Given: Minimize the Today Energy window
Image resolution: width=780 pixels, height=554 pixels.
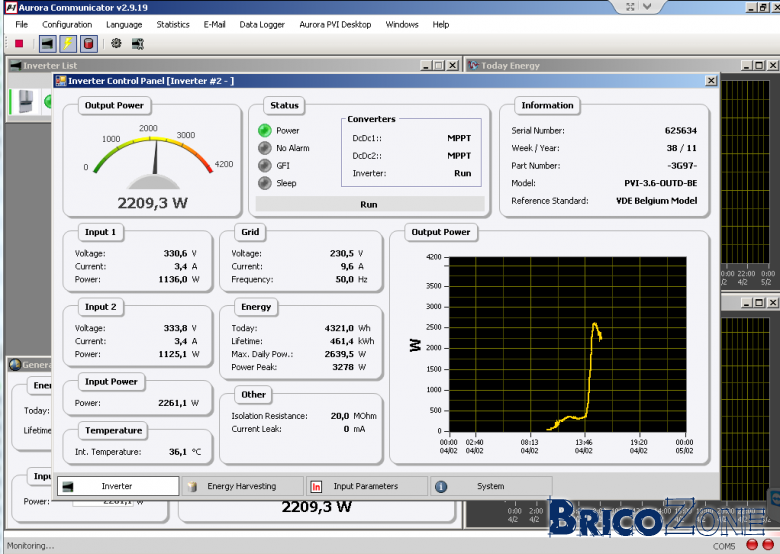Looking at the screenshot, I should coord(747,65).
